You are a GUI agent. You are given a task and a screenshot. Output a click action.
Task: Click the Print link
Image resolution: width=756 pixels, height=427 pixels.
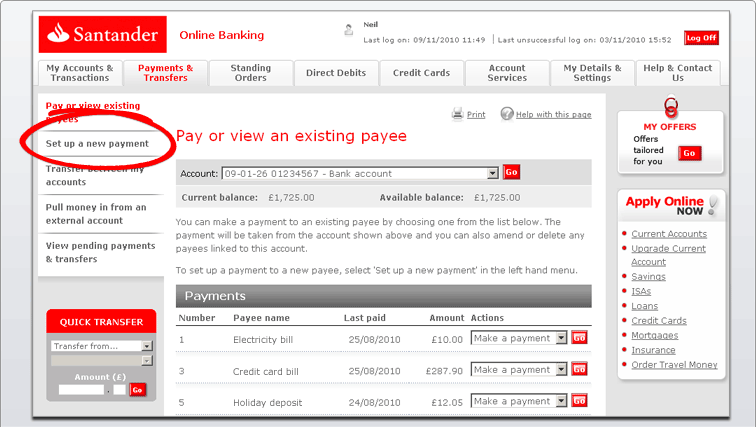[x=476, y=115]
